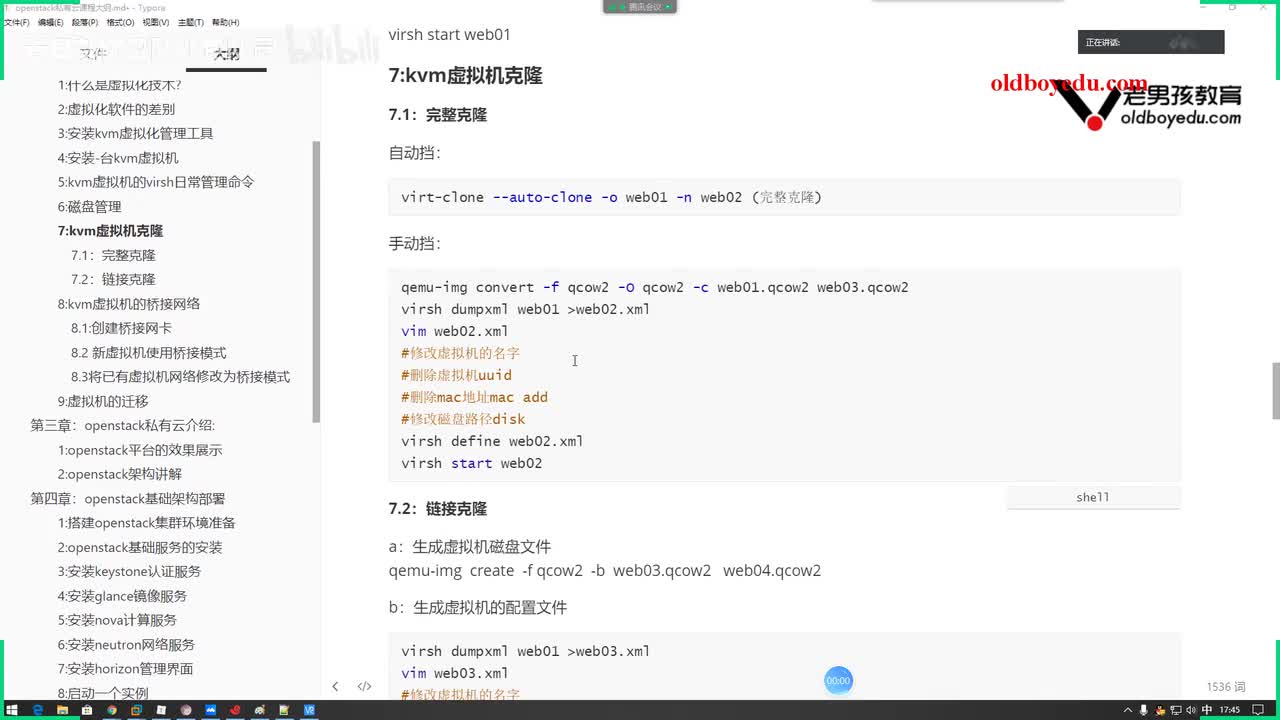Go to outline item 1:搭建openstack集群环境准备
Image resolution: width=1280 pixels, height=720 pixels.
coord(146,523)
